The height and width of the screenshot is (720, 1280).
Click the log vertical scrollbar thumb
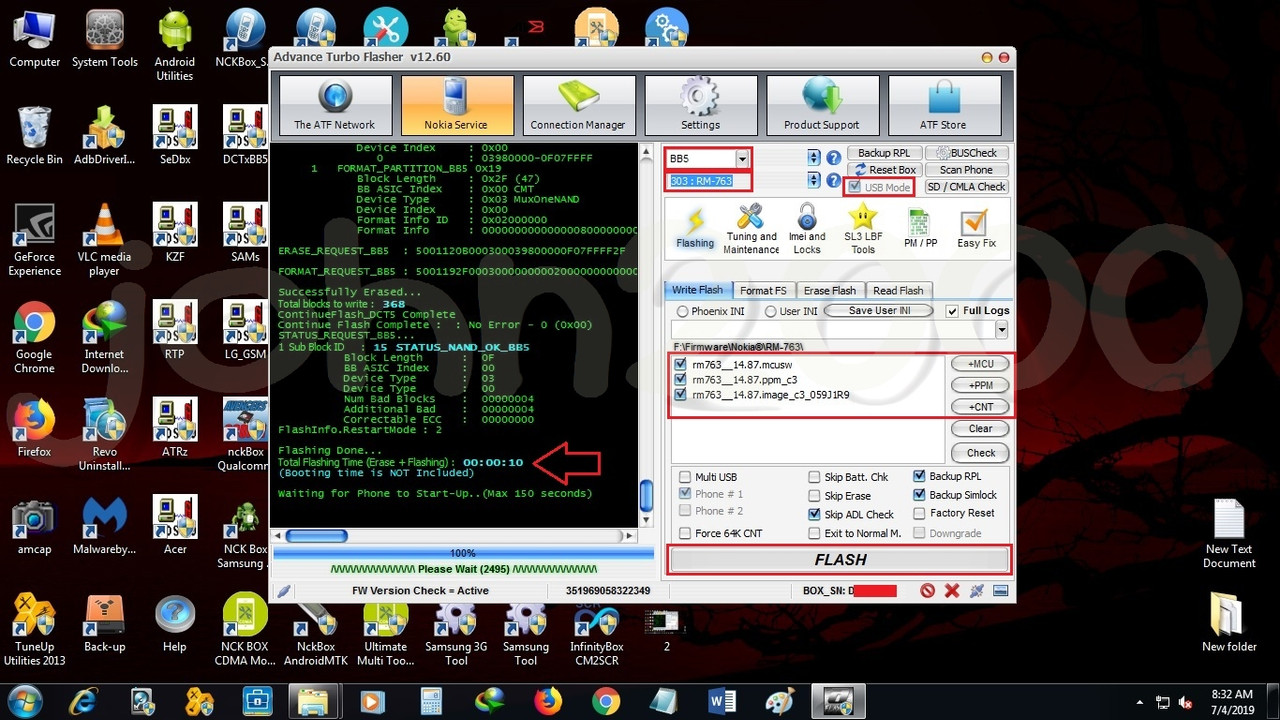(x=647, y=495)
